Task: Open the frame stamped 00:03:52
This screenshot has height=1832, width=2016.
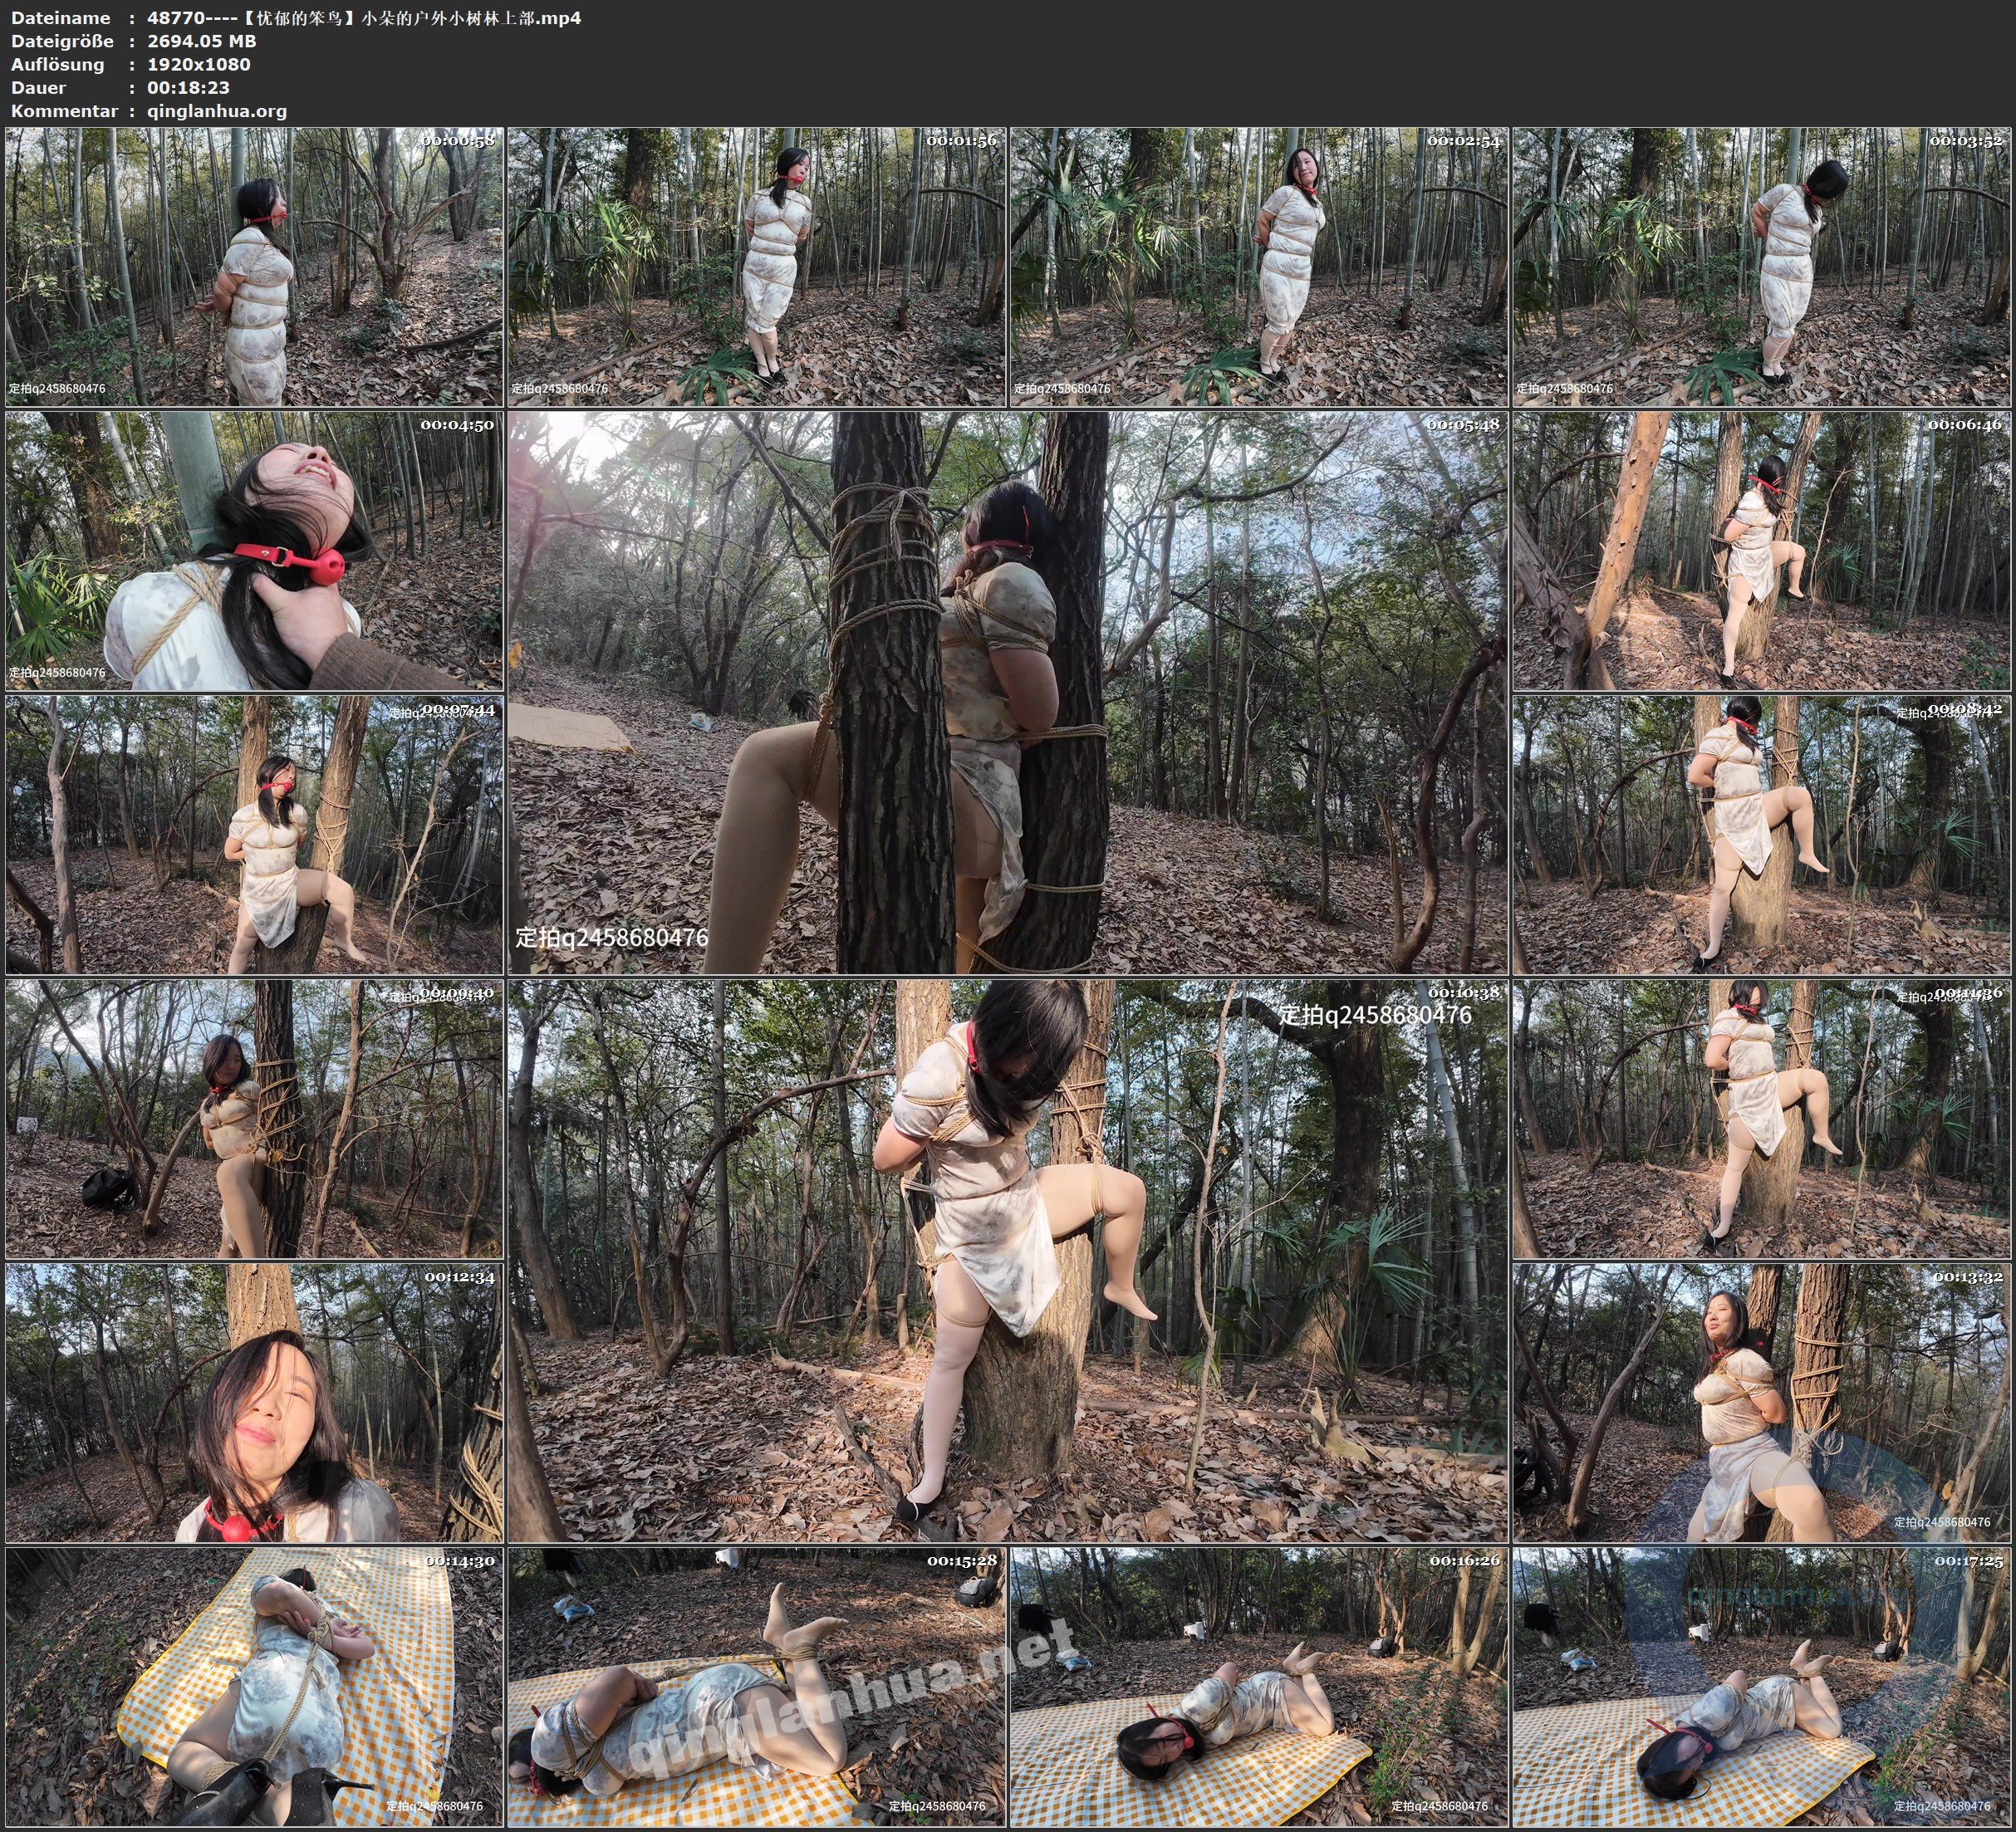Action: click(1762, 266)
